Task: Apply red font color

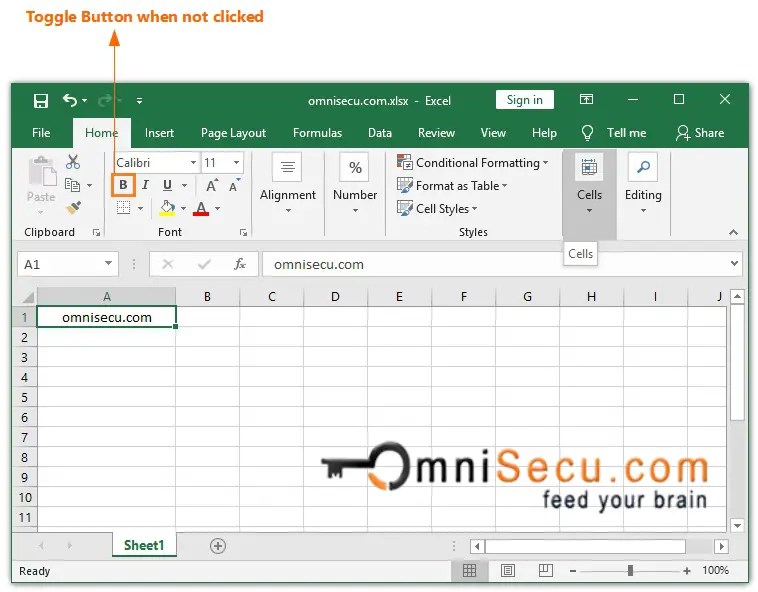Action: tap(201, 208)
